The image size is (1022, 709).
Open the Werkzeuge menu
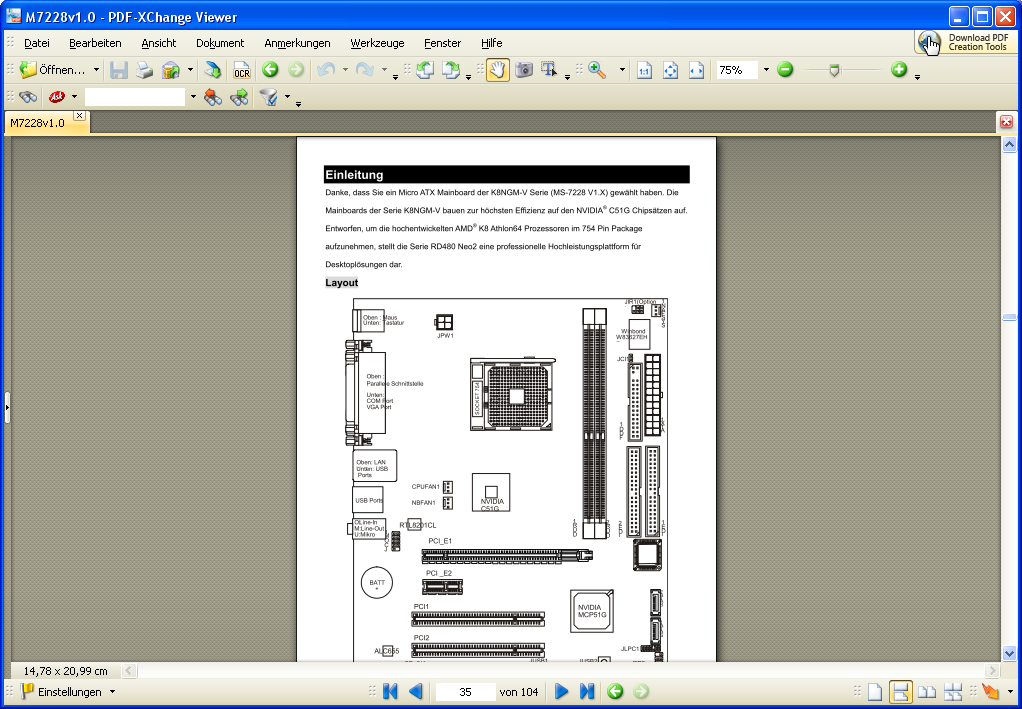click(x=377, y=43)
